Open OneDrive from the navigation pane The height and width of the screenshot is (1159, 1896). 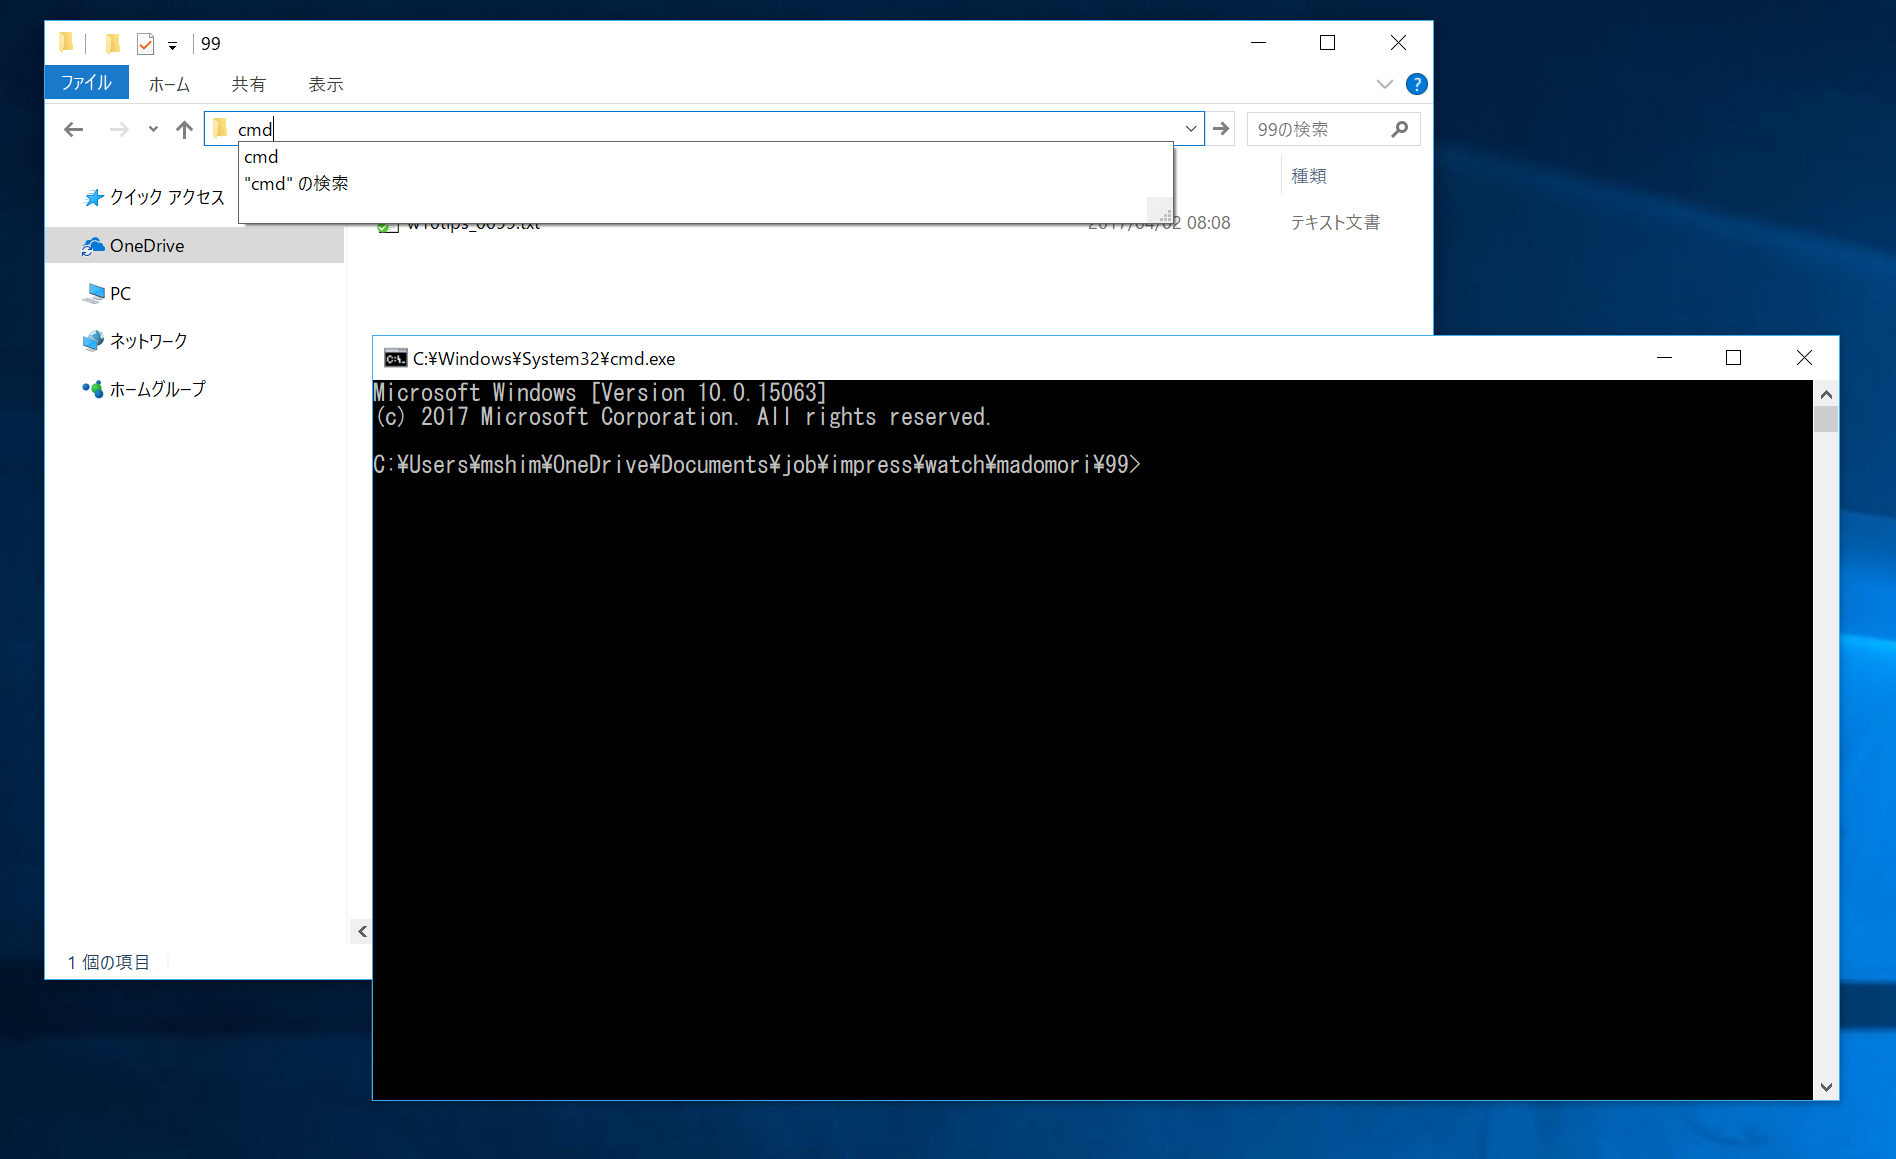[146, 245]
